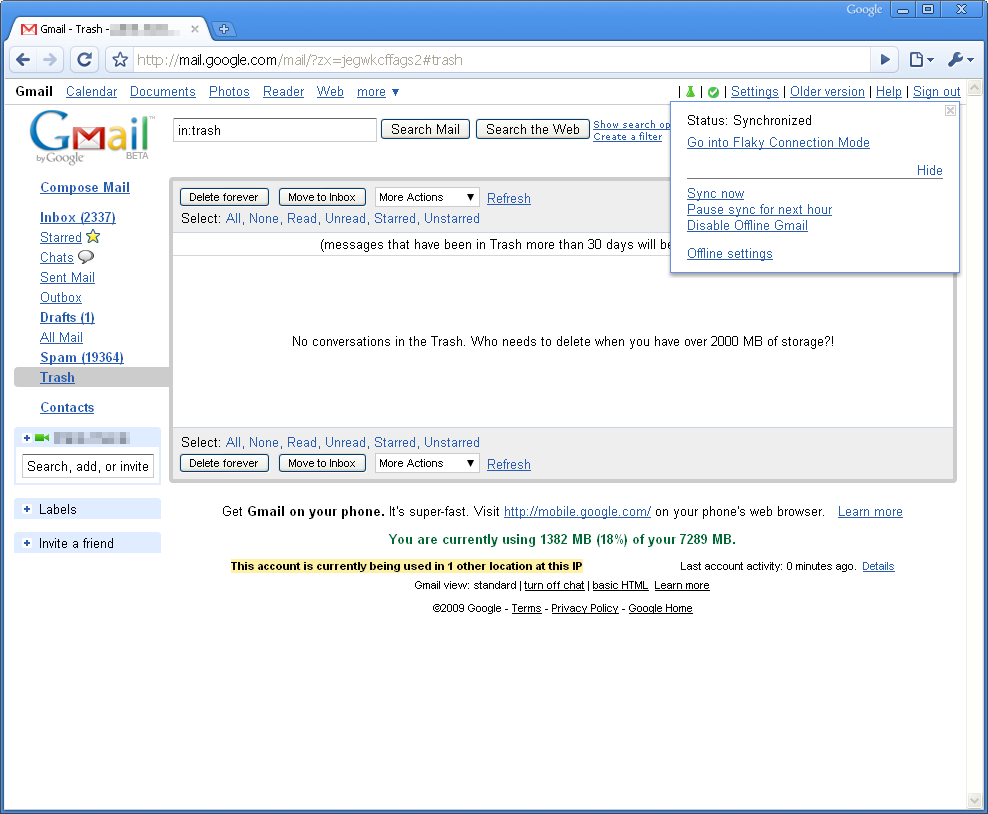
Task: Click the mail search field containing in:trash
Action: [275, 130]
